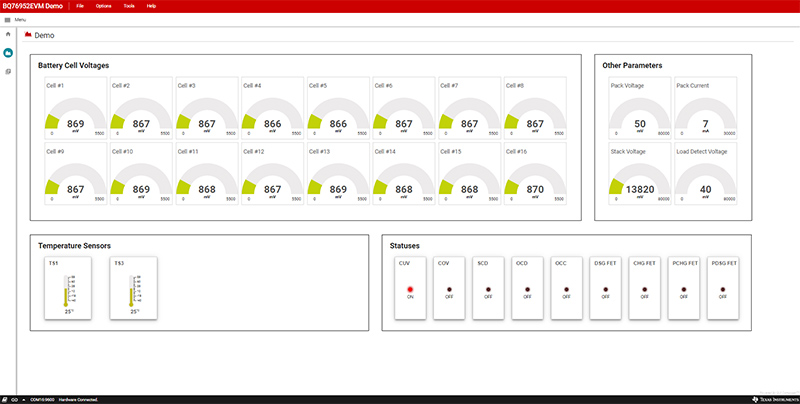The width and height of the screenshot is (800, 404).
Task: Open the Tools dropdown menu
Action: click(129, 6)
